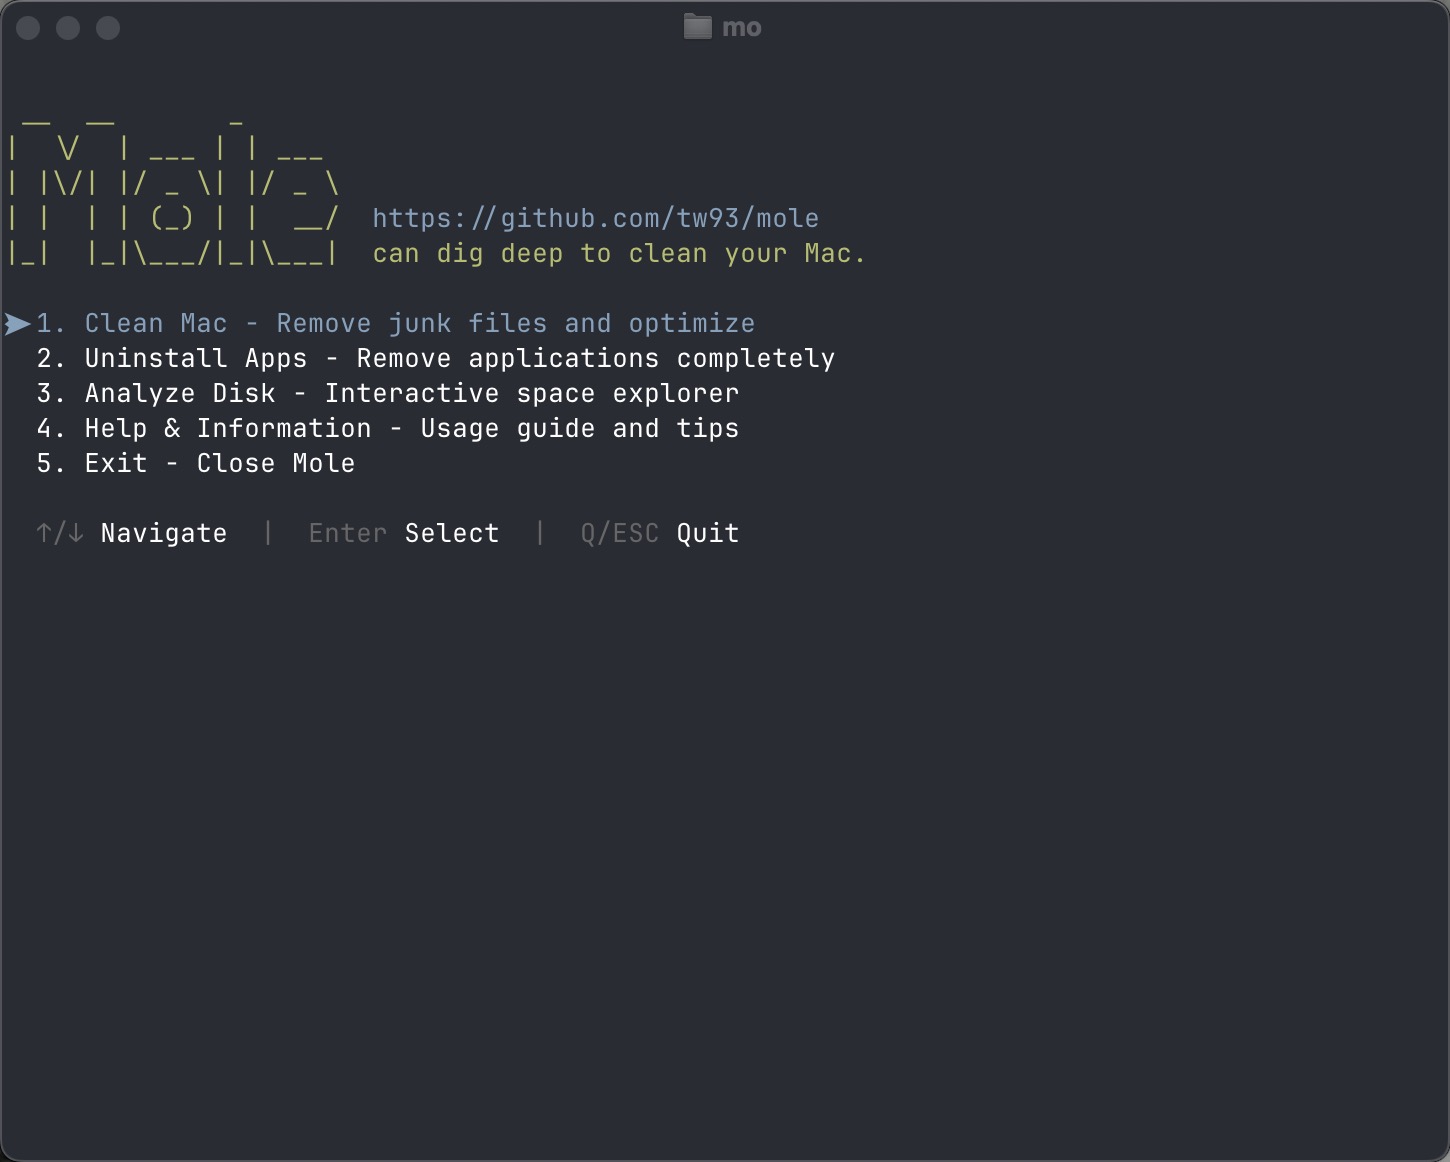Click the Navigate label in the footer

click(x=164, y=533)
